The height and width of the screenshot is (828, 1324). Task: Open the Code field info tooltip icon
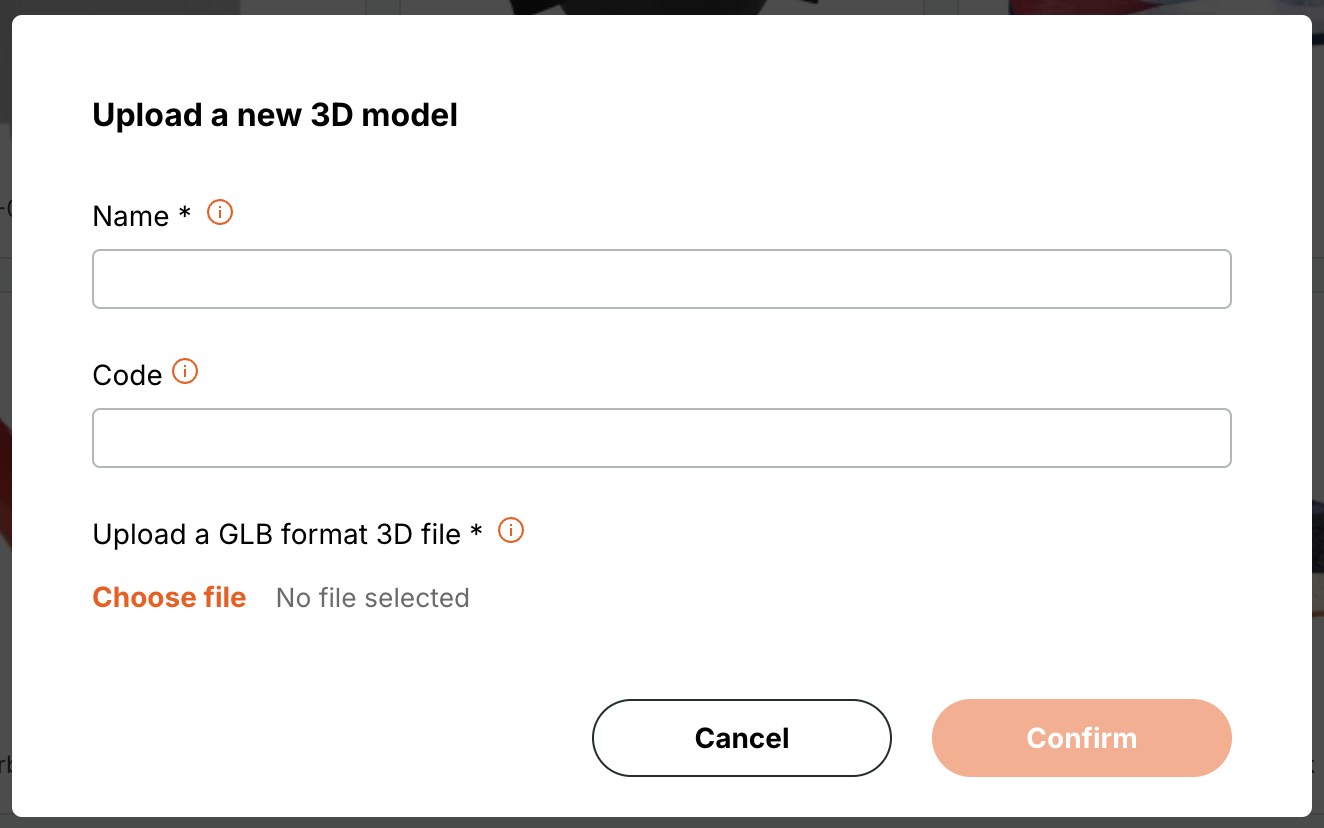point(185,371)
